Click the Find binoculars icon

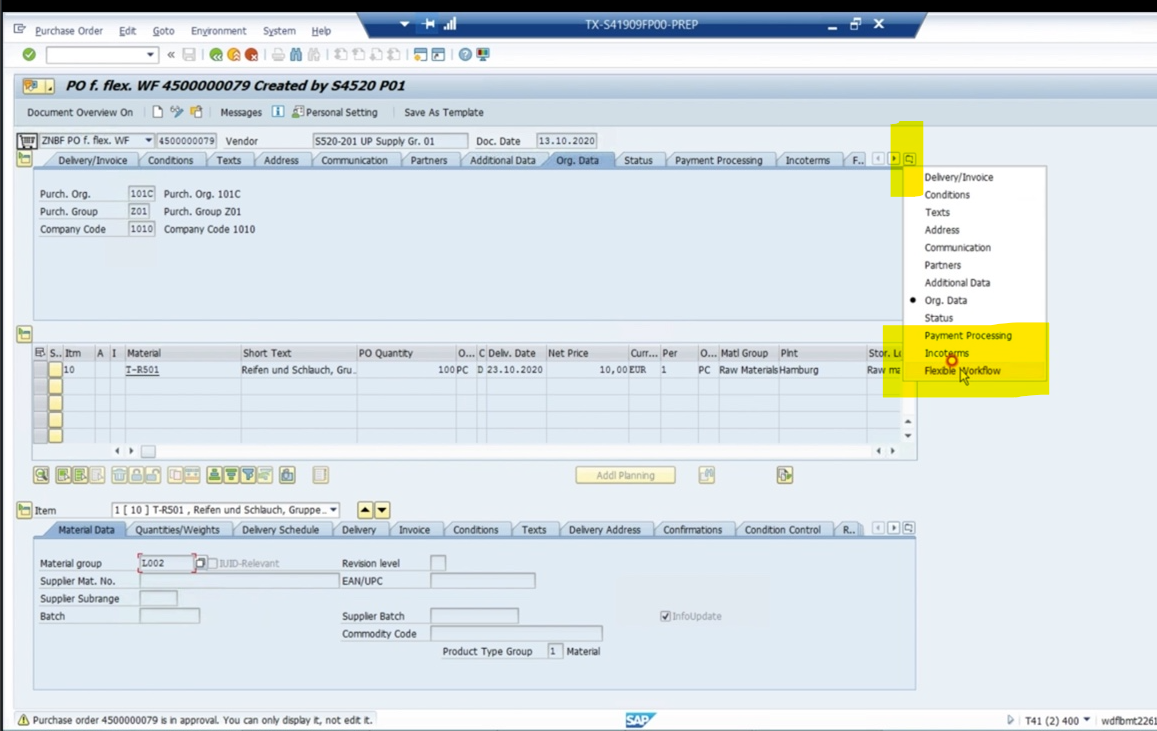(296, 54)
